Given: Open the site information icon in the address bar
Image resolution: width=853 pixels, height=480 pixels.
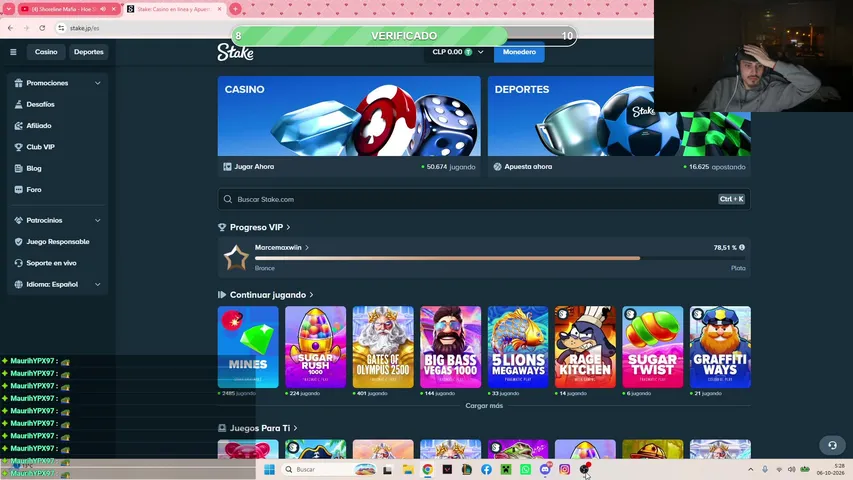Looking at the screenshot, I should [x=61, y=28].
